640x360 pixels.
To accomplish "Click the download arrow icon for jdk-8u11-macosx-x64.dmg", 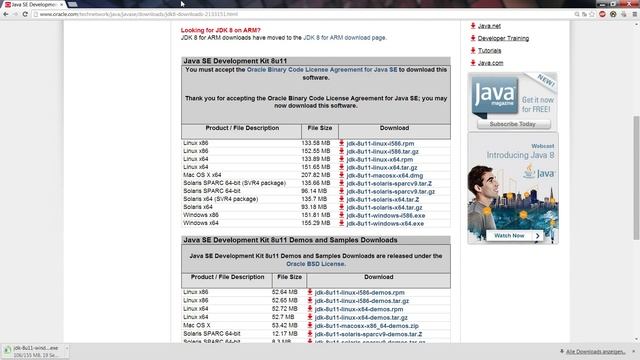I will pyautogui.click(x=342, y=175).
